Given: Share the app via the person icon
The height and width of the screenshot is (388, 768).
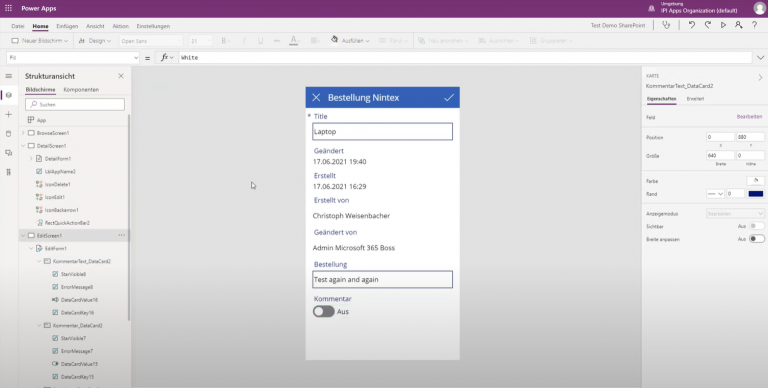Looking at the screenshot, I should [x=739, y=25].
